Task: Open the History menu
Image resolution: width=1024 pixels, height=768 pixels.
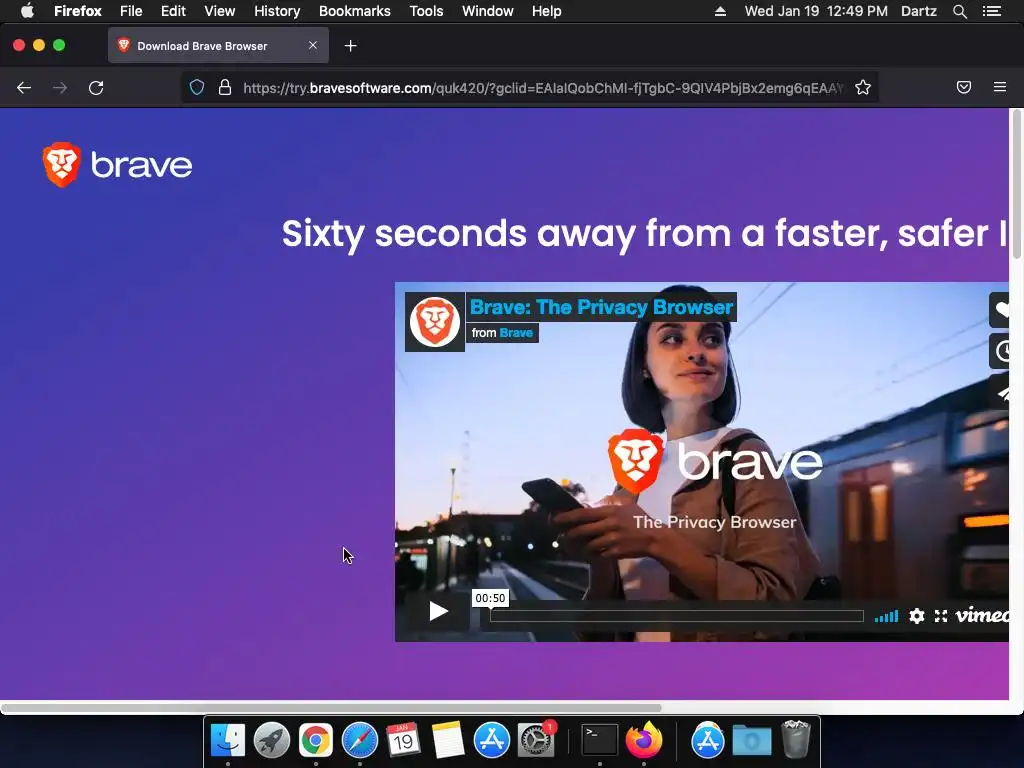Action: [x=277, y=11]
